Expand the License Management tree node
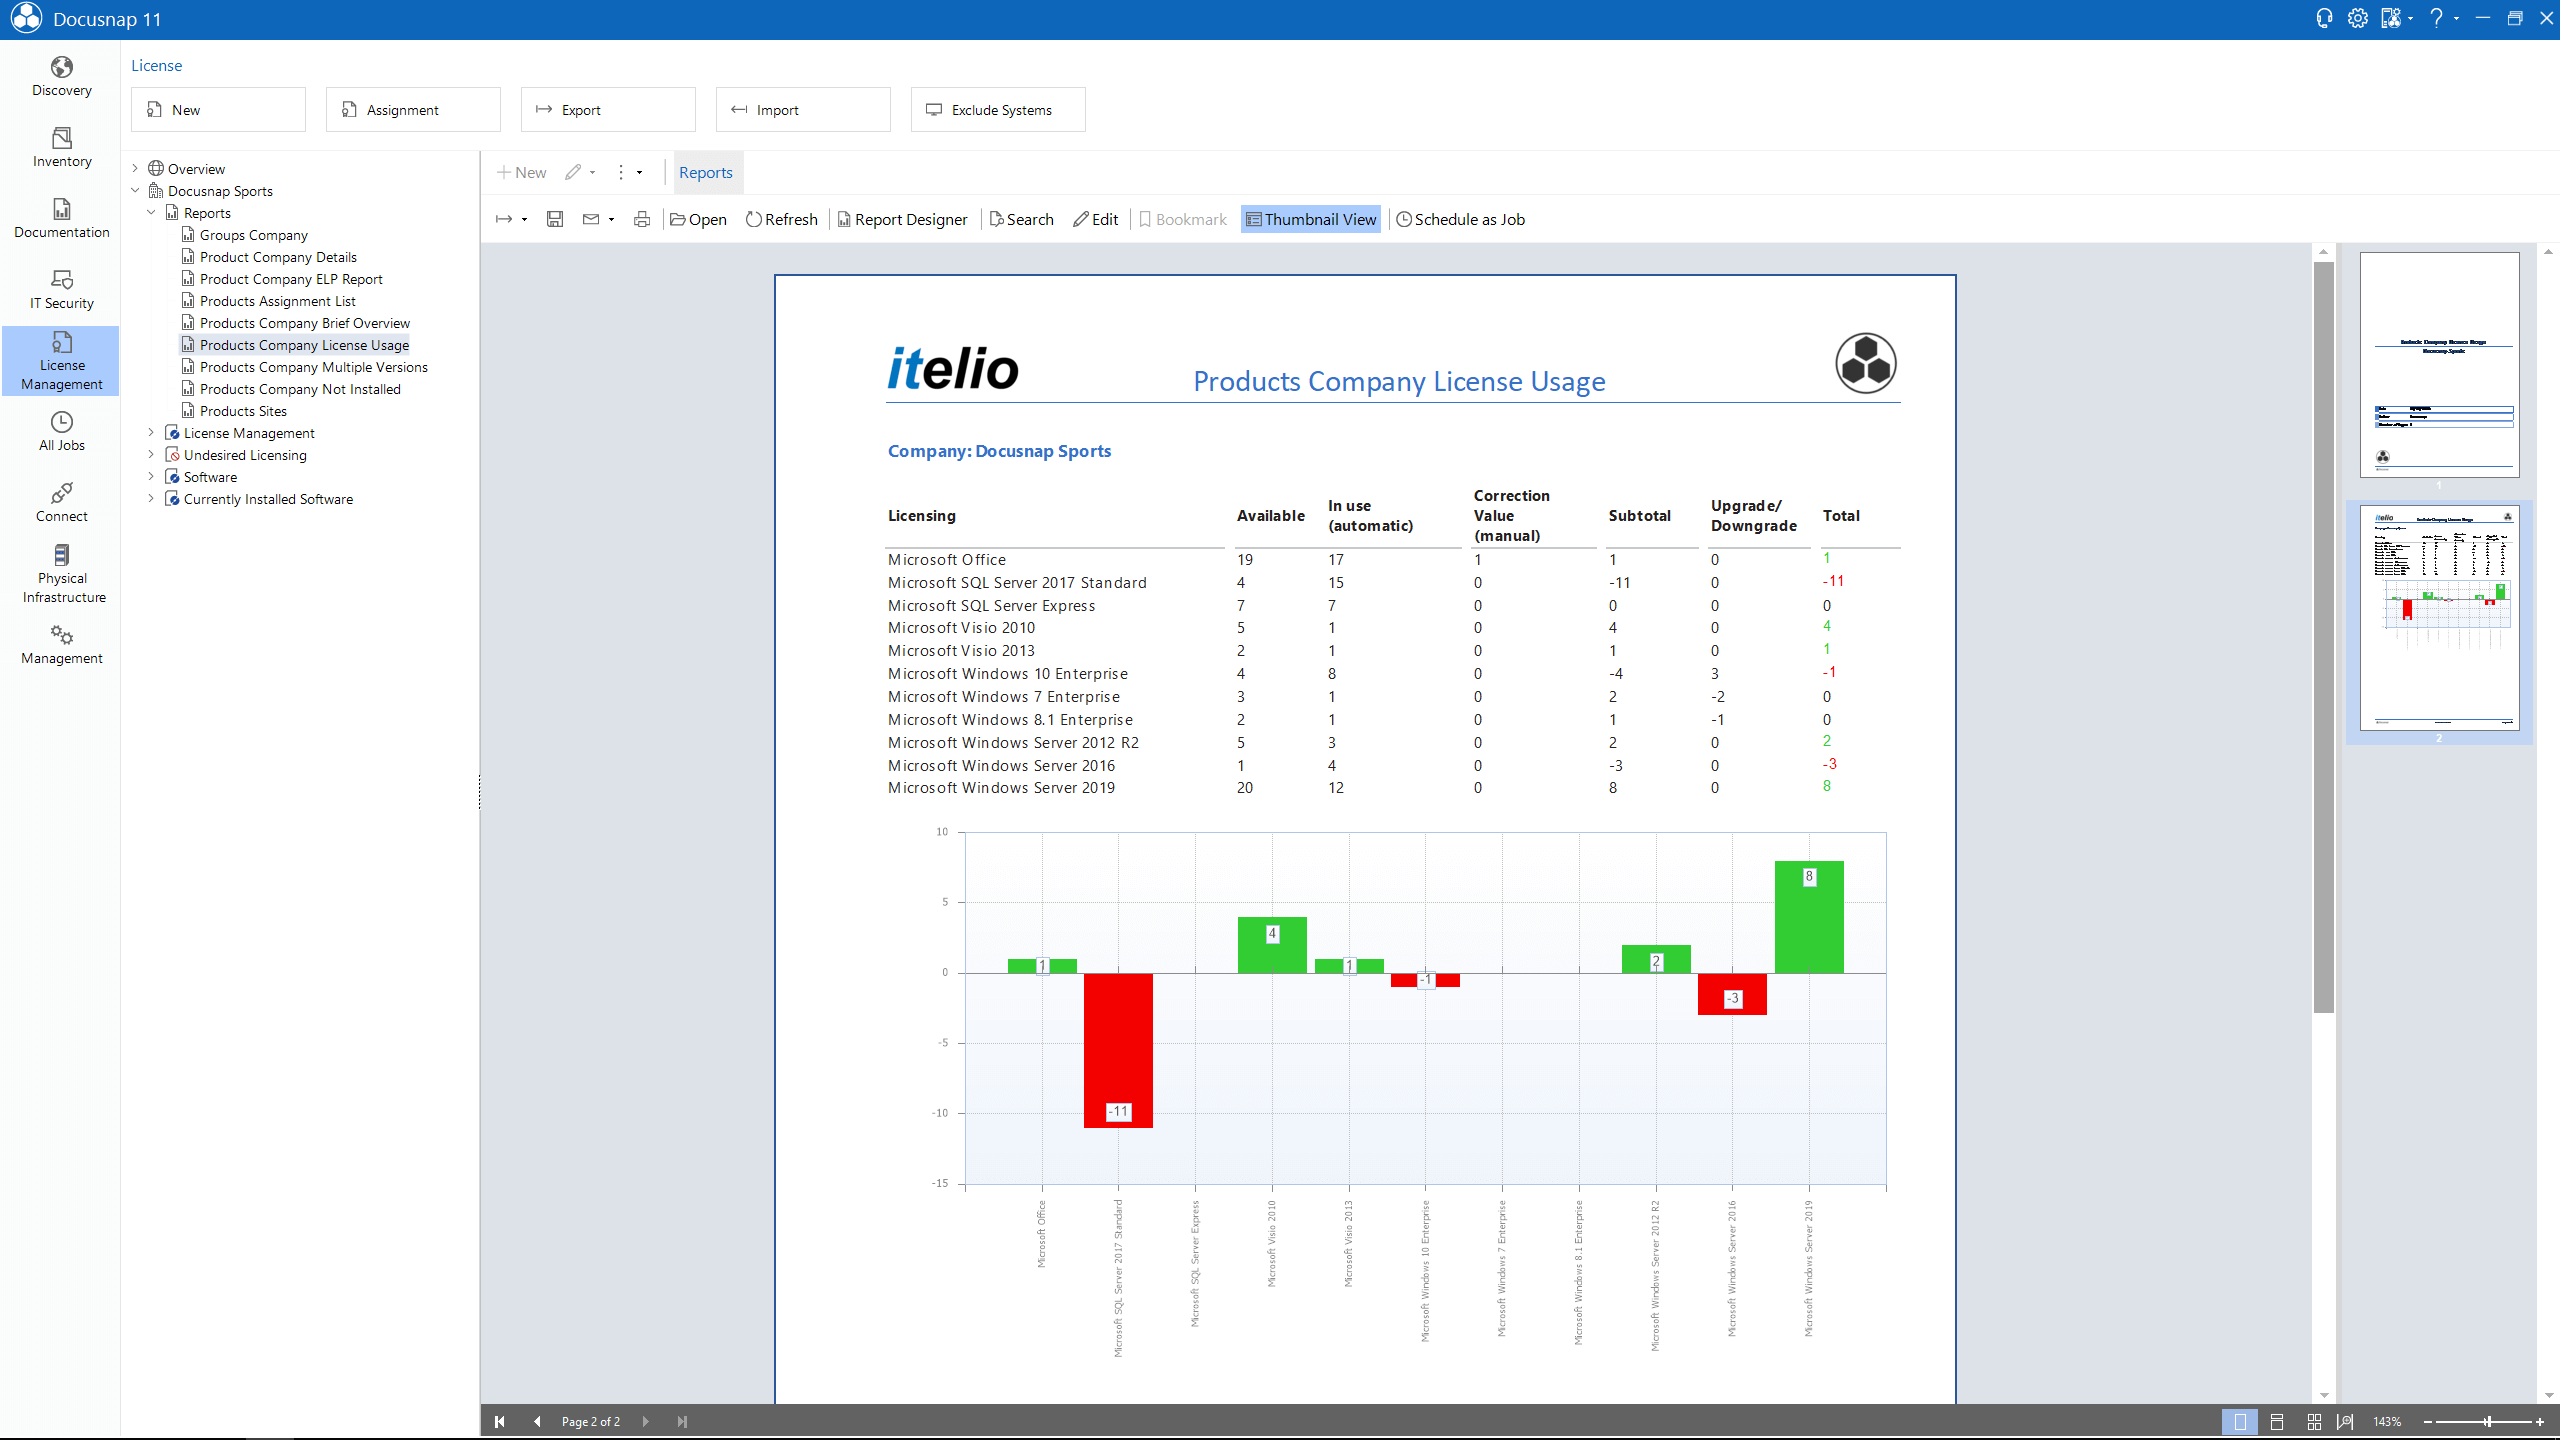 pos(151,432)
